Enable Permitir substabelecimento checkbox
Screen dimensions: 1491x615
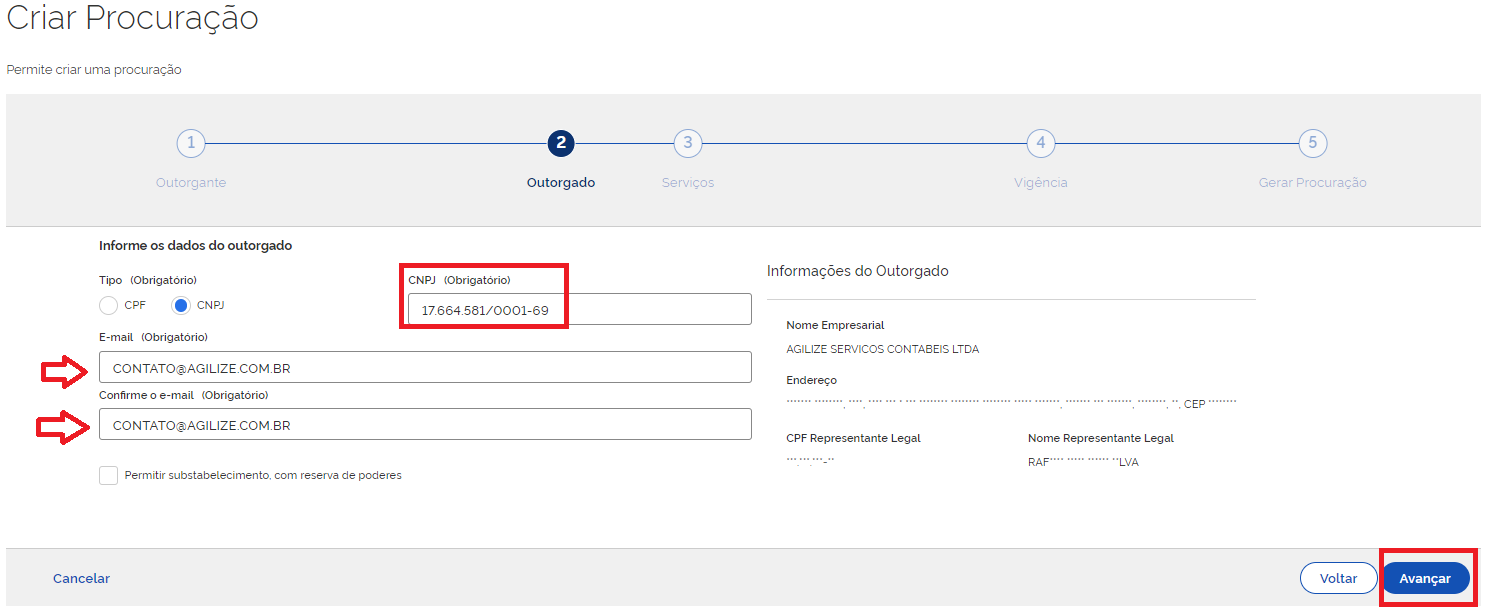[x=109, y=475]
